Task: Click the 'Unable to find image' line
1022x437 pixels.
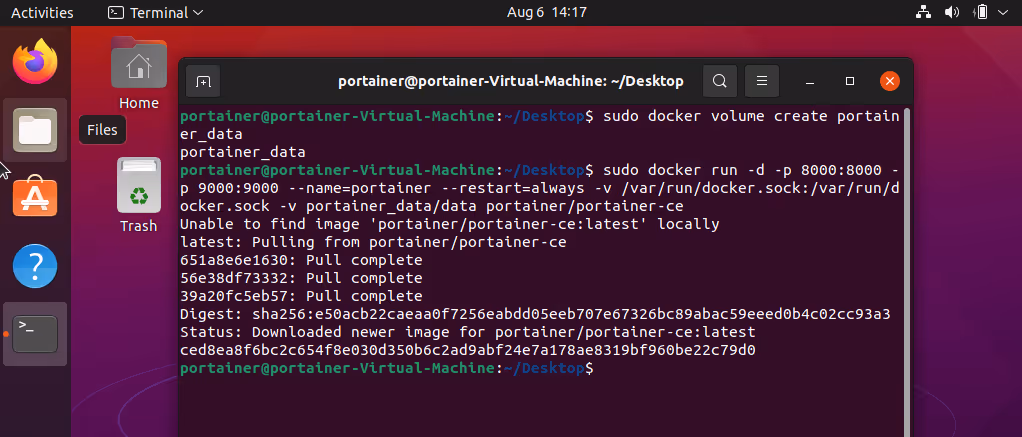Action: pyautogui.click(x=450, y=224)
